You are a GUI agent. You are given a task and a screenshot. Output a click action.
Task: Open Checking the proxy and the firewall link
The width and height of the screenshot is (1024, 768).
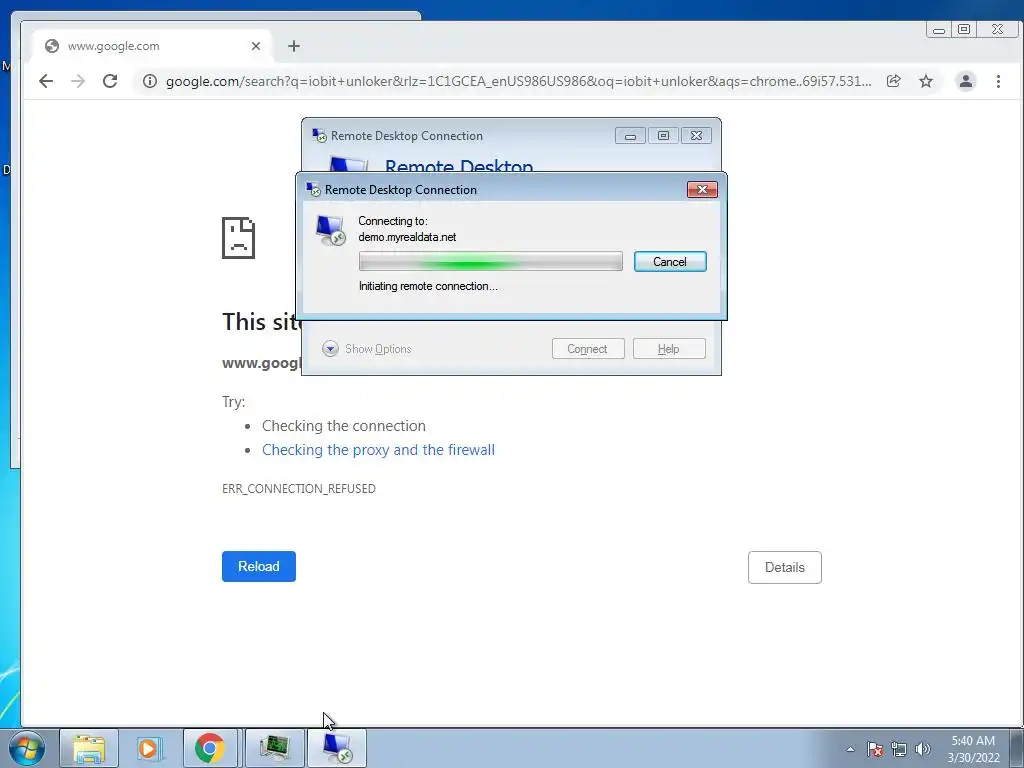[x=378, y=449]
